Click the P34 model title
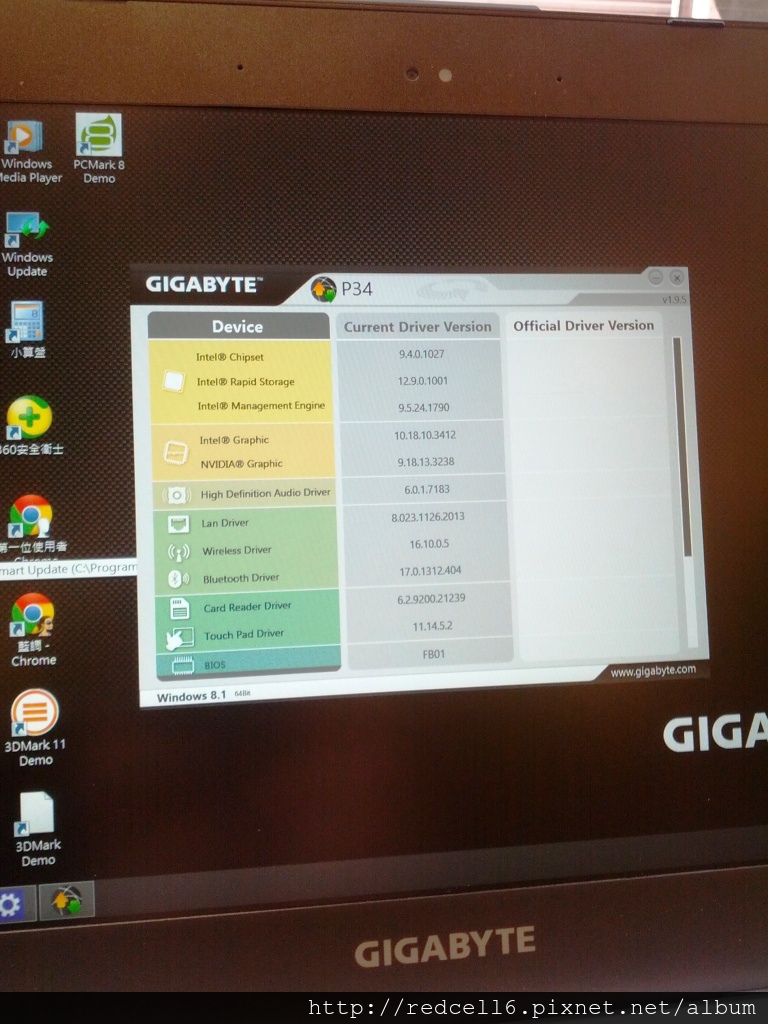The height and width of the screenshot is (1024, 768). pyautogui.click(x=357, y=289)
